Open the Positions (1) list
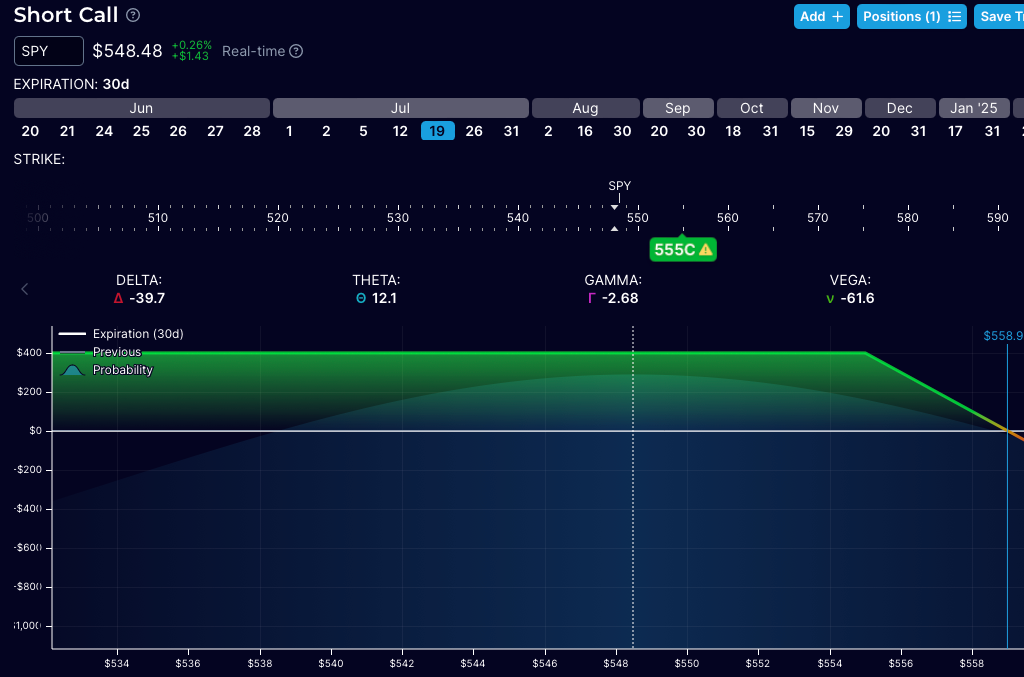1024x677 pixels. 912,16
